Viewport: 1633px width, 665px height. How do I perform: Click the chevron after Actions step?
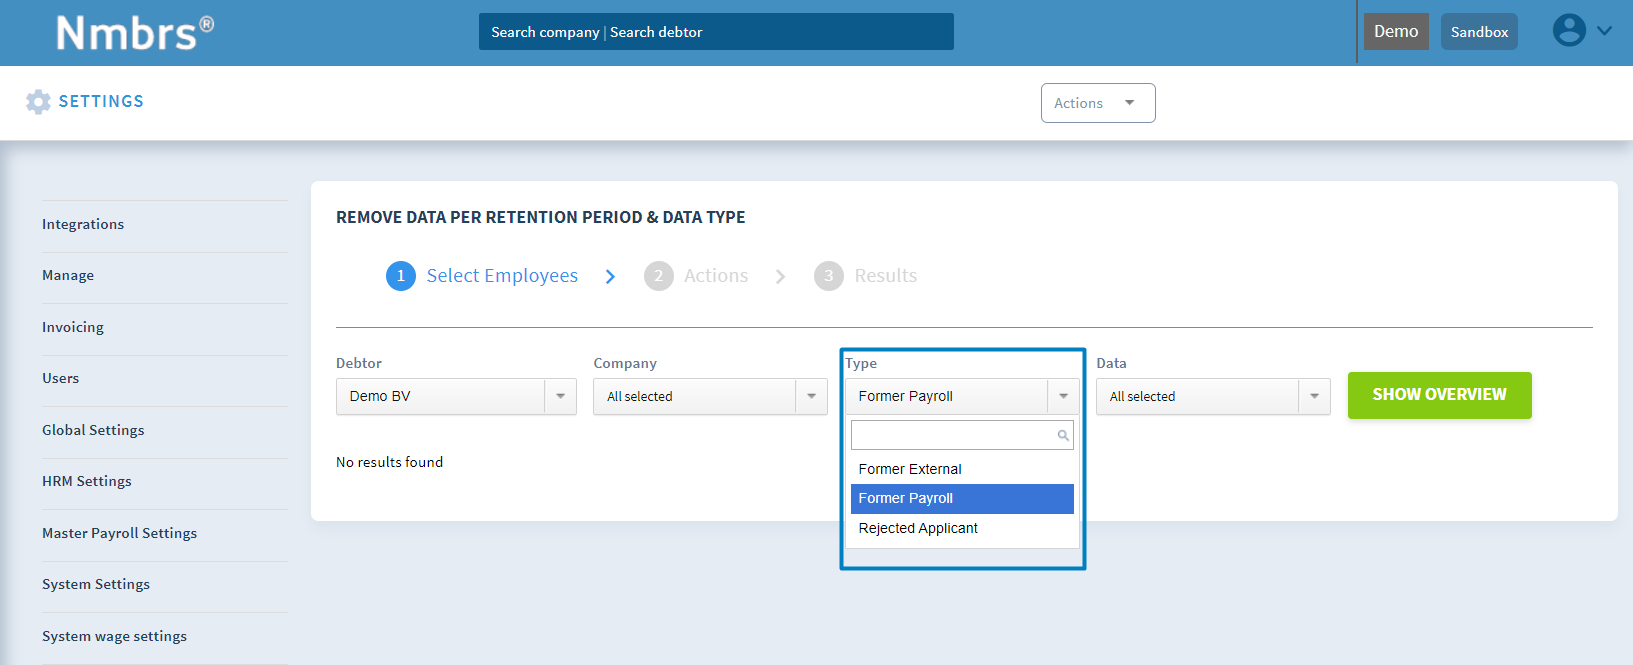point(780,276)
